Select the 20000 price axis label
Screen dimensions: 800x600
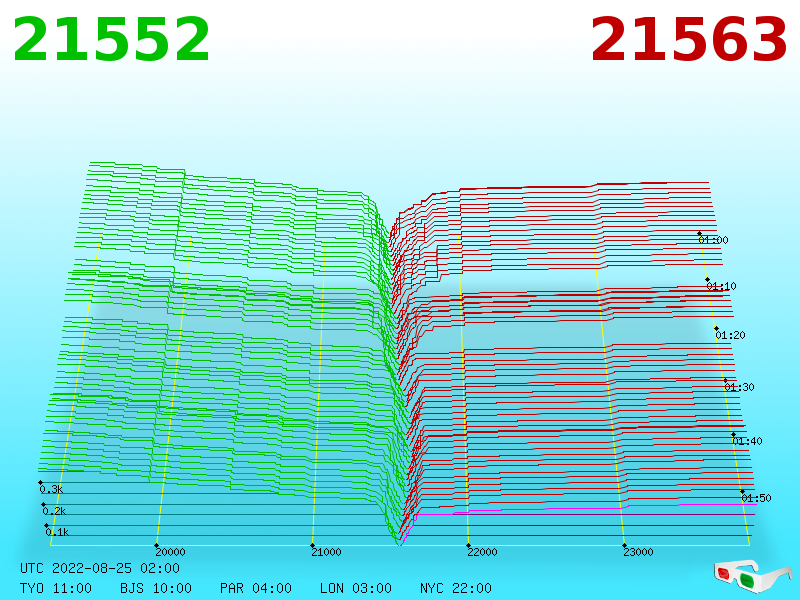click(170, 552)
